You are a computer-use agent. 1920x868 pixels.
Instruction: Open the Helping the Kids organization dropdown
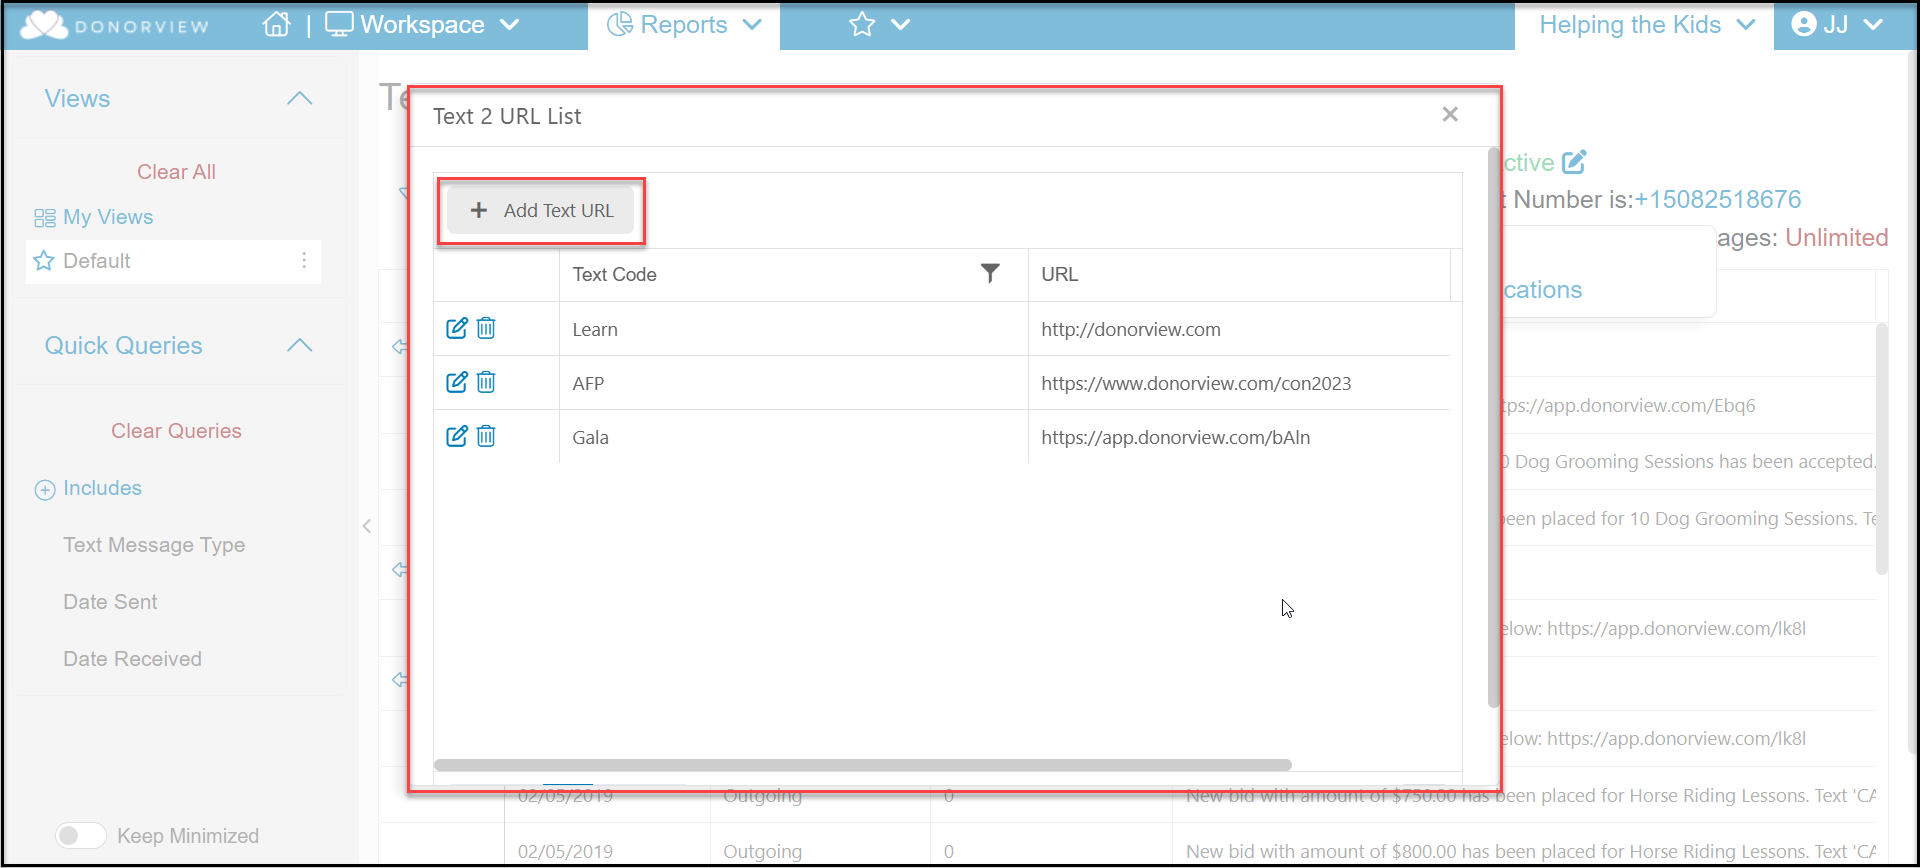[1646, 25]
